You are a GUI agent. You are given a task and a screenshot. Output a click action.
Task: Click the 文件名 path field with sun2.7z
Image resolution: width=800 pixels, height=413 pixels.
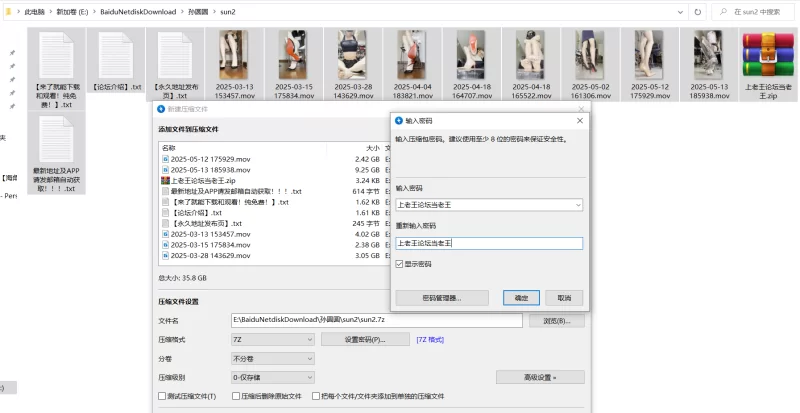[377, 320]
